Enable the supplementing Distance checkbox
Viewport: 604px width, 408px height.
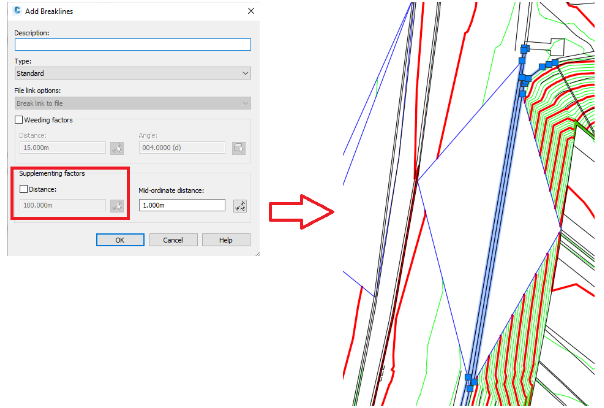point(24,189)
